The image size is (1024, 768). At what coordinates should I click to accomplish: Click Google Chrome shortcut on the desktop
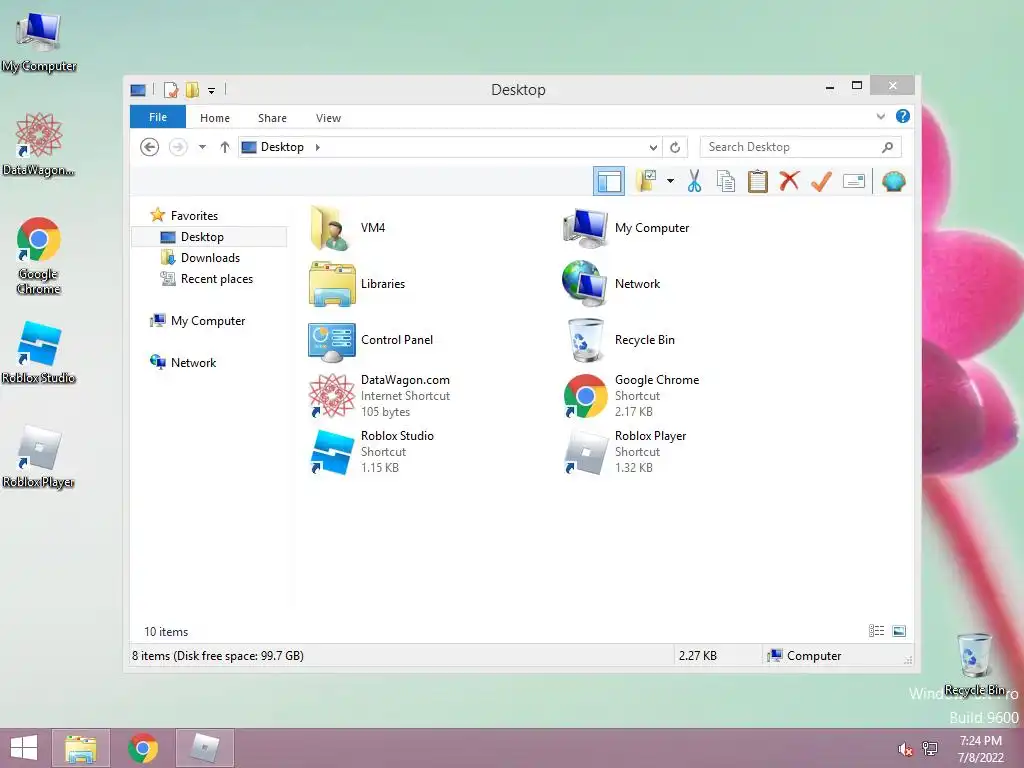click(x=39, y=255)
